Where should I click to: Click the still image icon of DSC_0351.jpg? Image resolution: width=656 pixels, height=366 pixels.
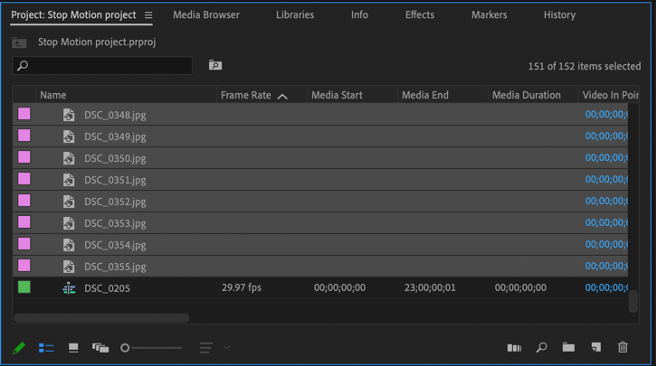69,180
